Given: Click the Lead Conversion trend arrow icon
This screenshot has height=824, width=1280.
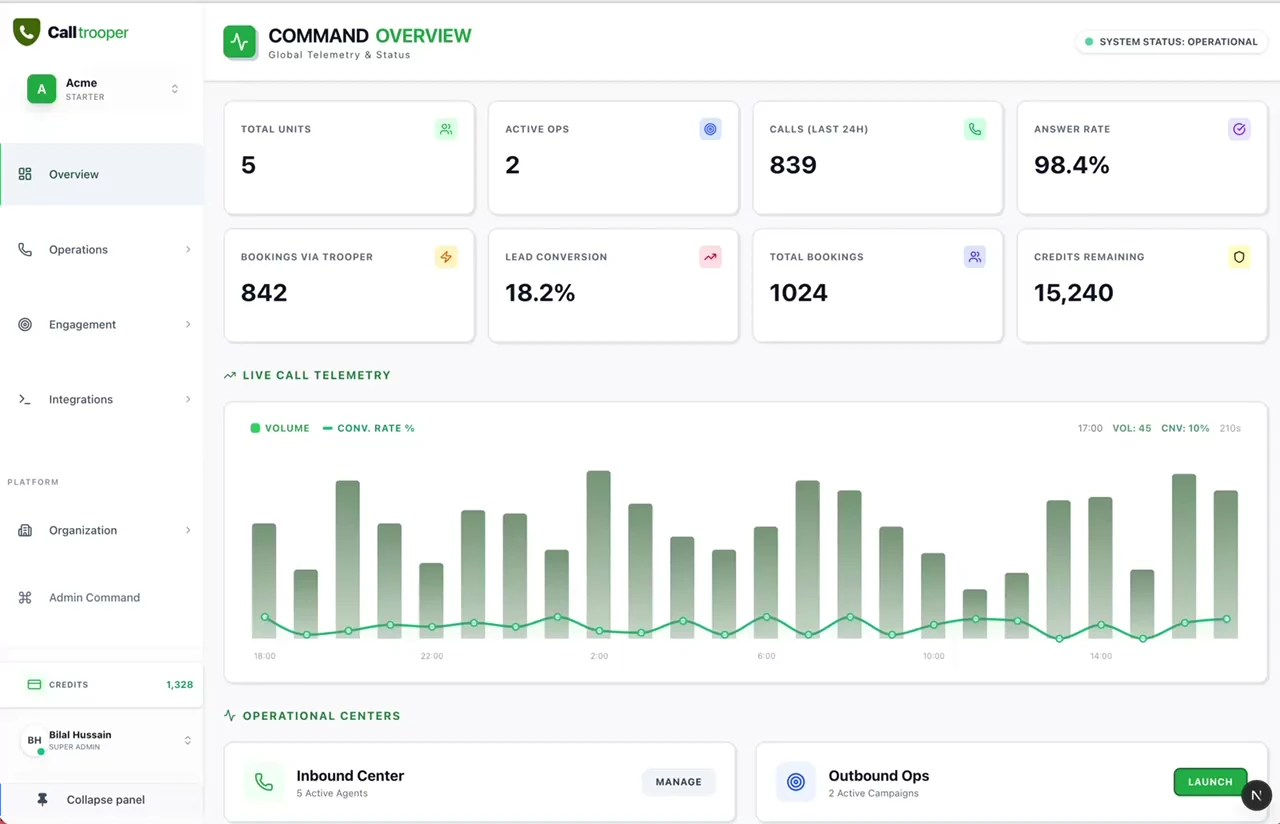Looking at the screenshot, I should point(710,257).
